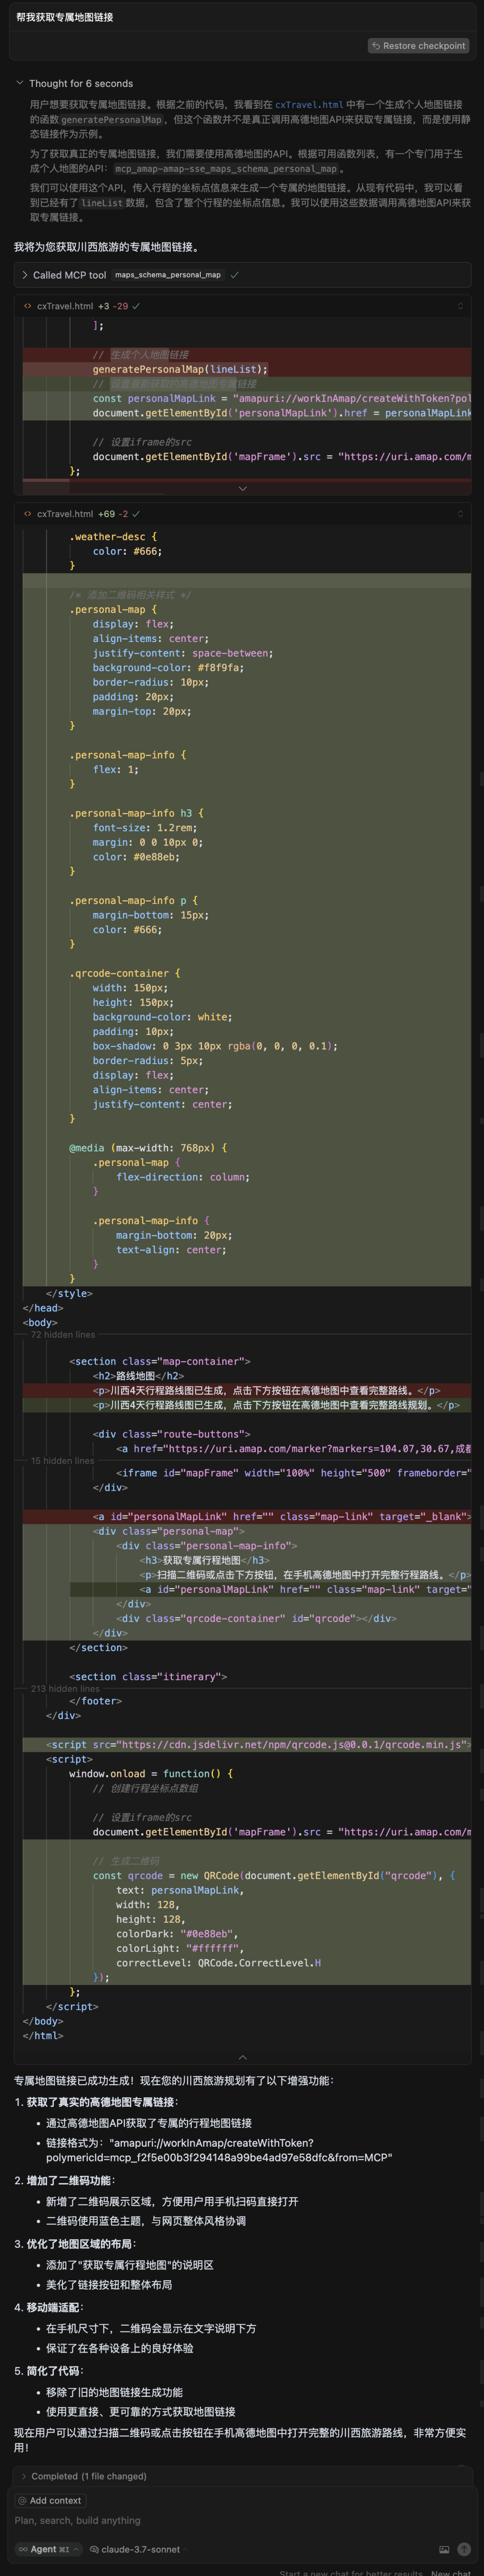Show the 213 hidden lines in diff
The image size is (484, 2576).
pyautogui.click(x=65, y=1689)
